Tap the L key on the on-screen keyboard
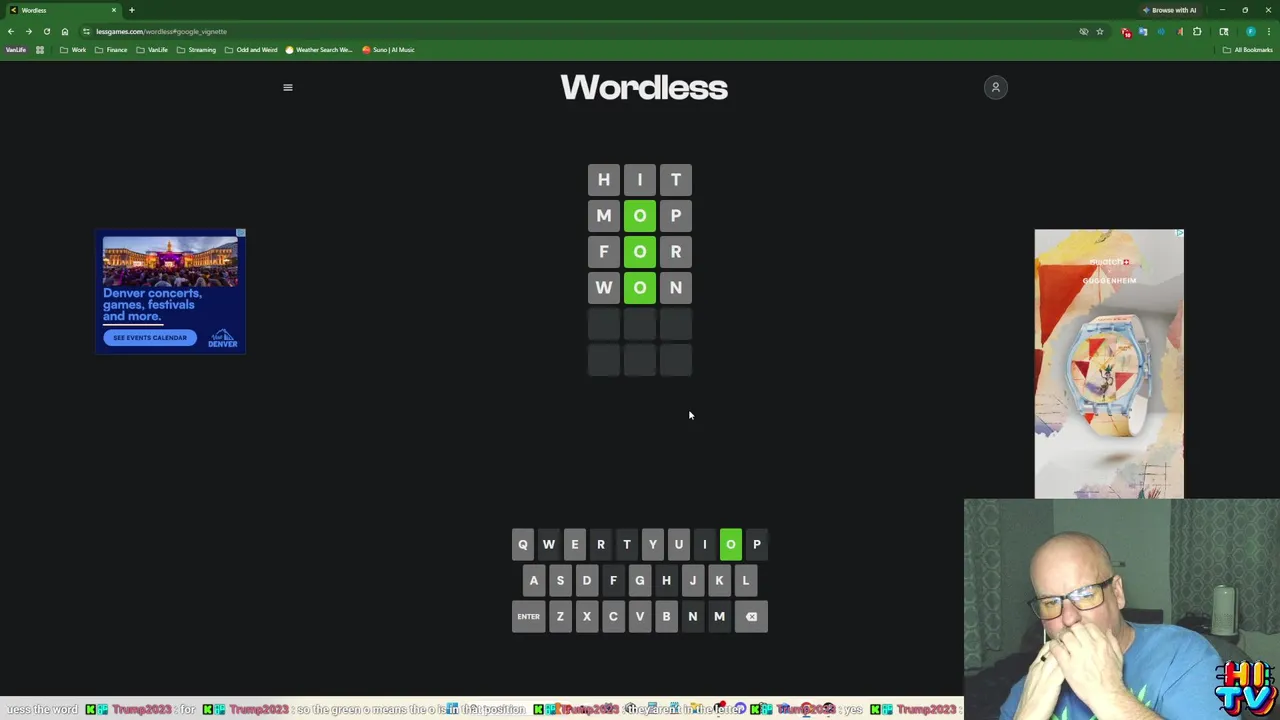 [745, 580]
